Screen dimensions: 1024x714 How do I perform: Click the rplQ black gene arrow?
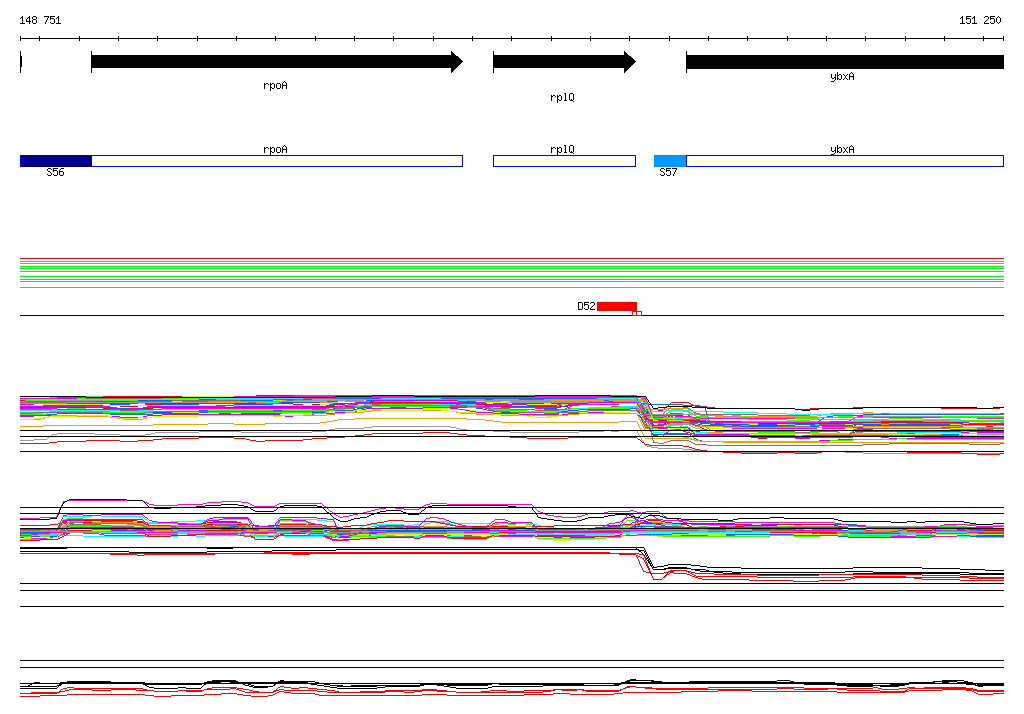pos(564,62)
